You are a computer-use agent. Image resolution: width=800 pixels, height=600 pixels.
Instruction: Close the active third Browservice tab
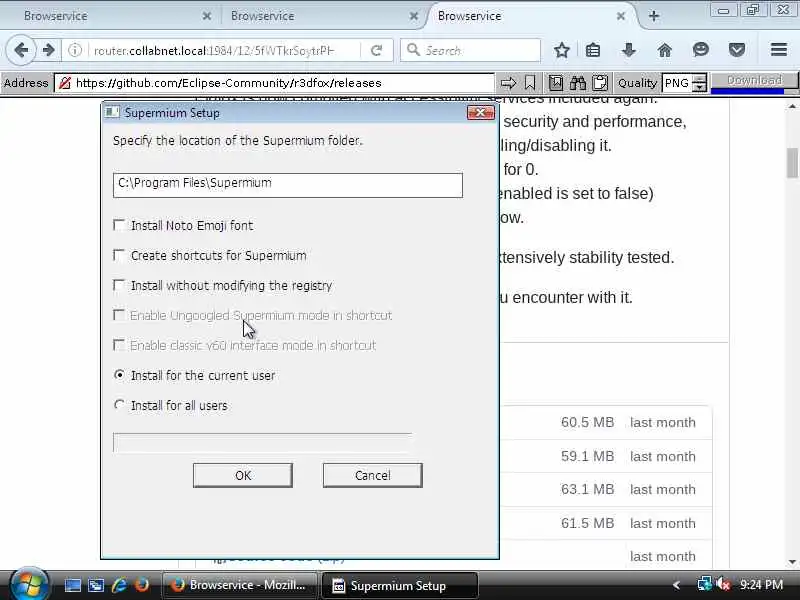pyautogui.click(x=621, y=16)
